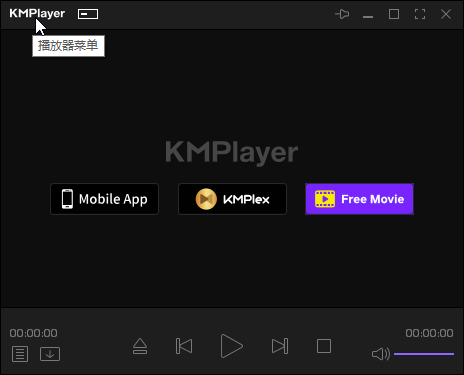
Task: Open the KMPlayer logo menu
Action: [37, 14]
